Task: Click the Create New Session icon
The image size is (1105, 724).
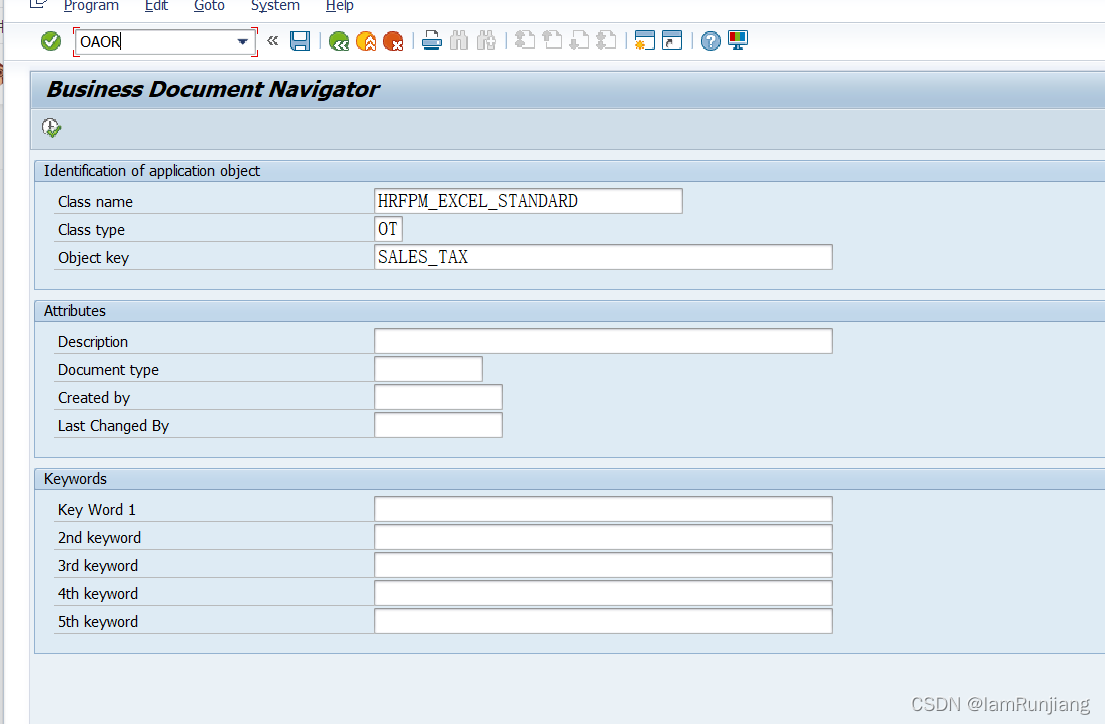Action: 645,40
